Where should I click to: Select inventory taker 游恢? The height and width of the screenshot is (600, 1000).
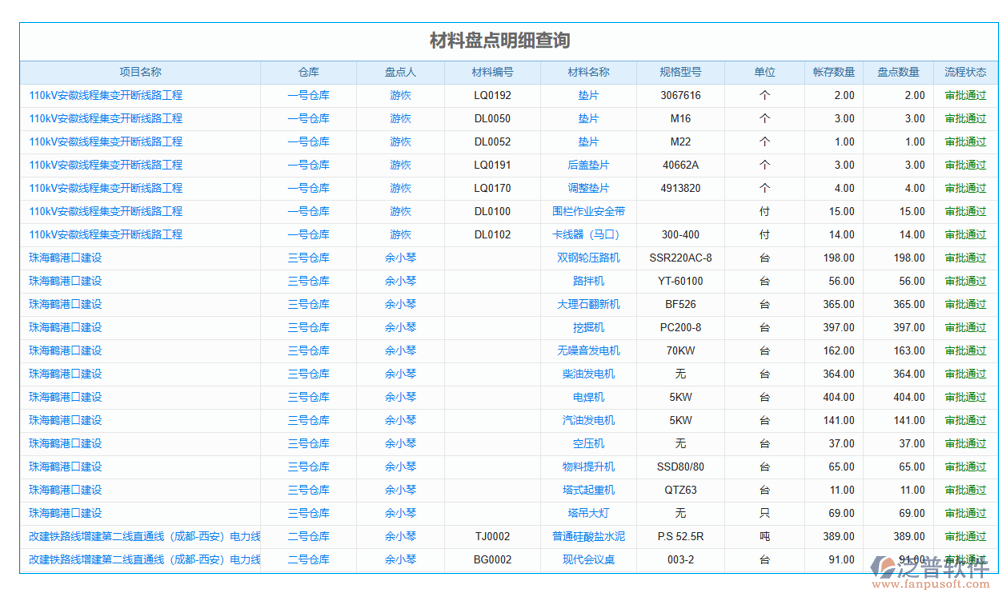click(399, 95)
